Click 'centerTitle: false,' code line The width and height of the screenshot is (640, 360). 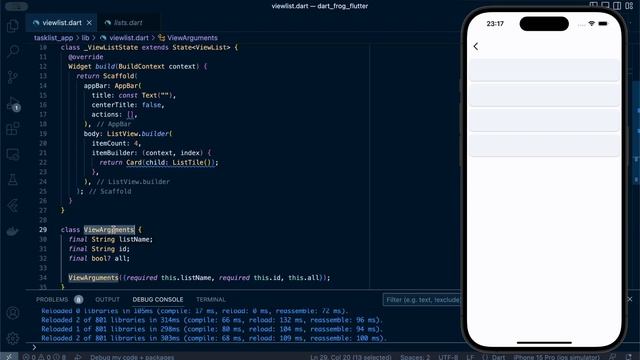click(128, 105)
